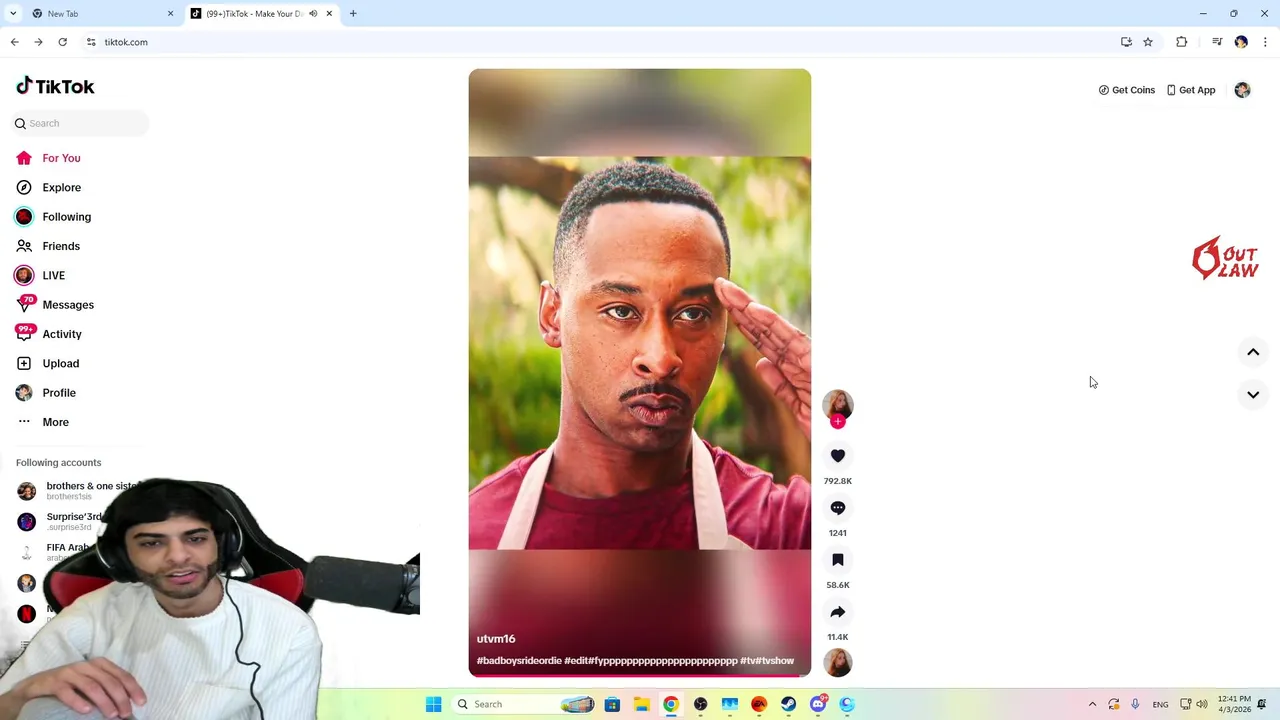Viewport: 1280px width, 720px height.
Task: Open Messages in the sidebar
Action: click(54, 304)
